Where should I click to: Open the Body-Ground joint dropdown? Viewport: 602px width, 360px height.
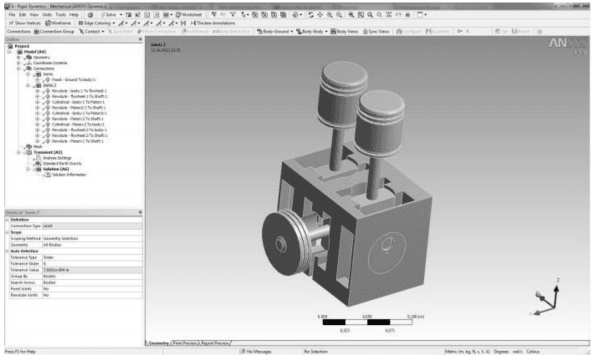[275, 31]
